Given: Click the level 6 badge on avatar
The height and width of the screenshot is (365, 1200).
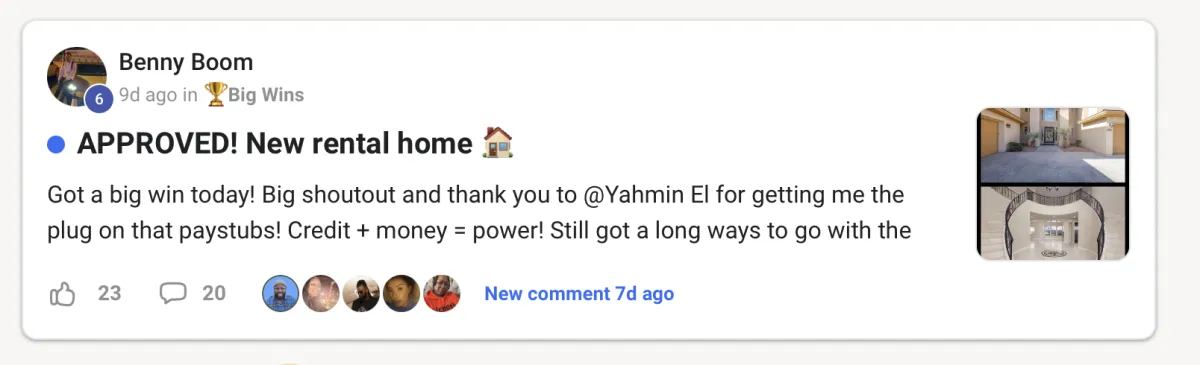Looking at the screenshot, I should (98, 99).
